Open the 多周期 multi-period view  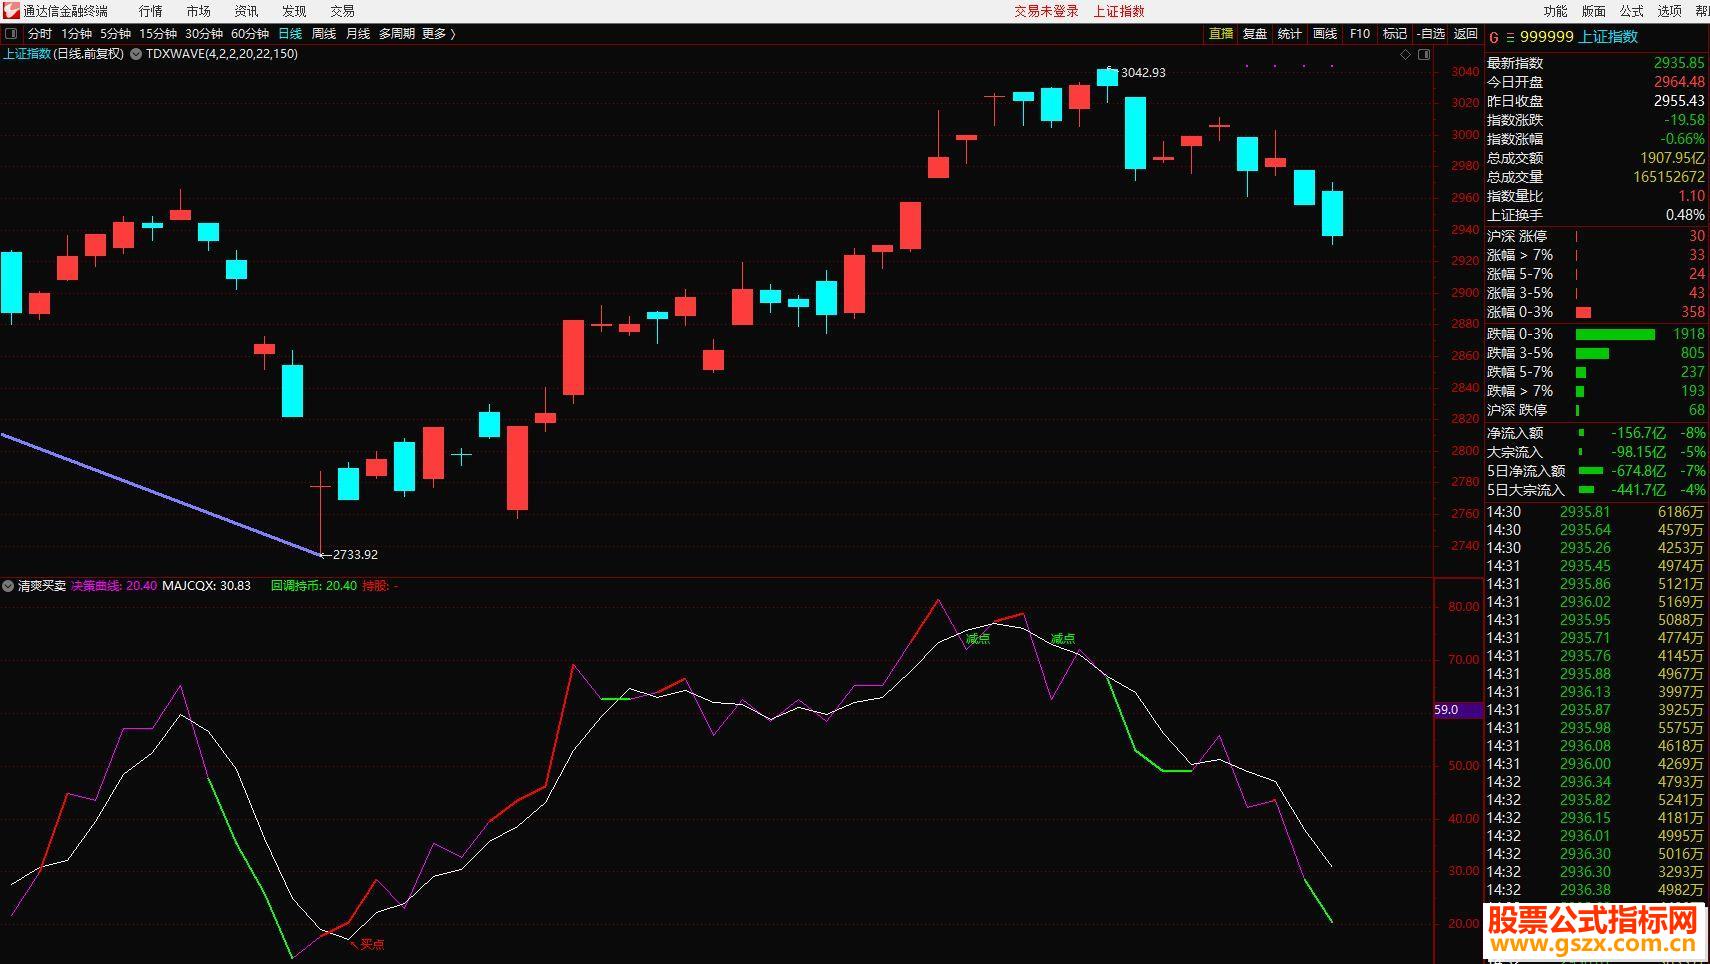[397, 34]
